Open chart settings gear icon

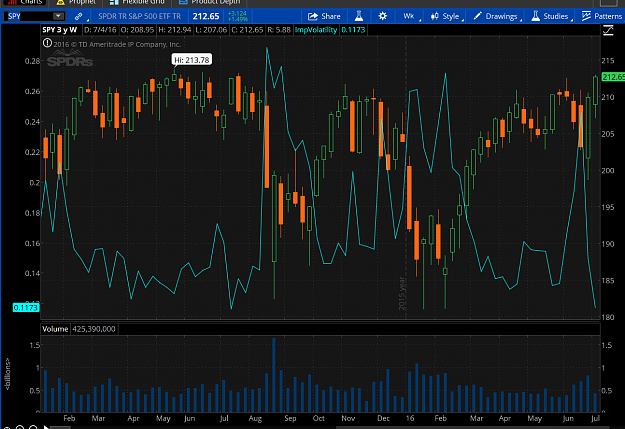383,16
